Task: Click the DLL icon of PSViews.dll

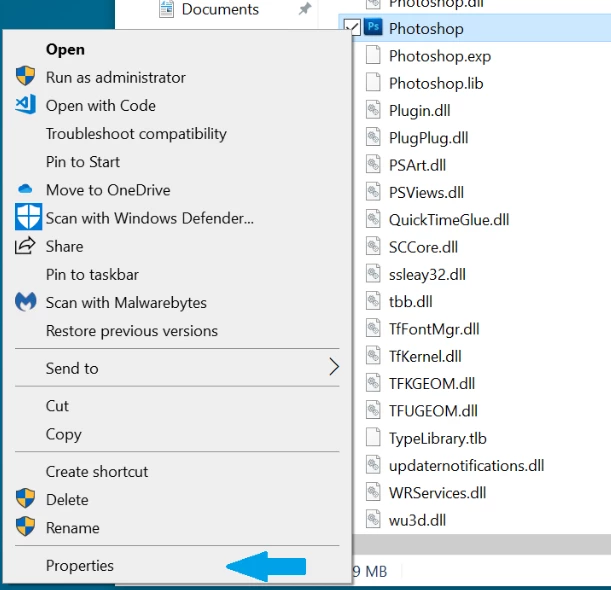Action: [x=373, y=191]
